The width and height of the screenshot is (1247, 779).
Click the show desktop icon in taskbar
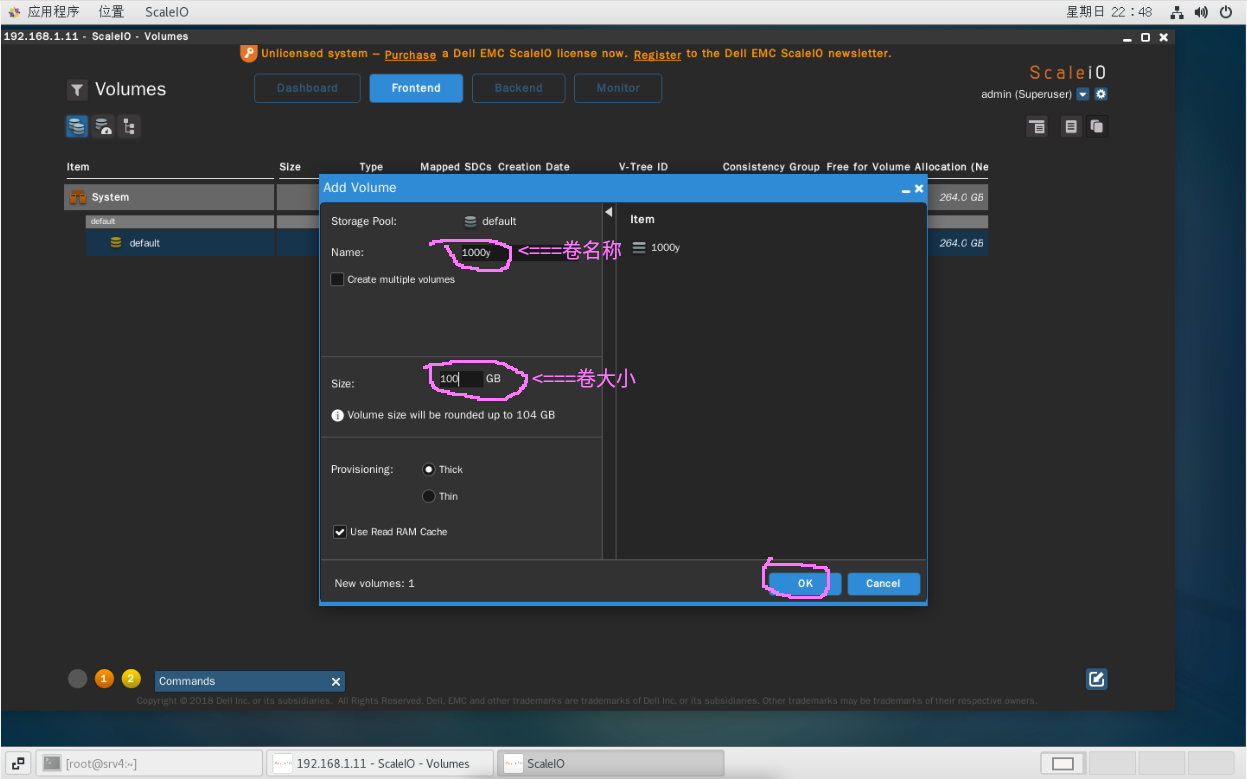(x=18, y=763)
